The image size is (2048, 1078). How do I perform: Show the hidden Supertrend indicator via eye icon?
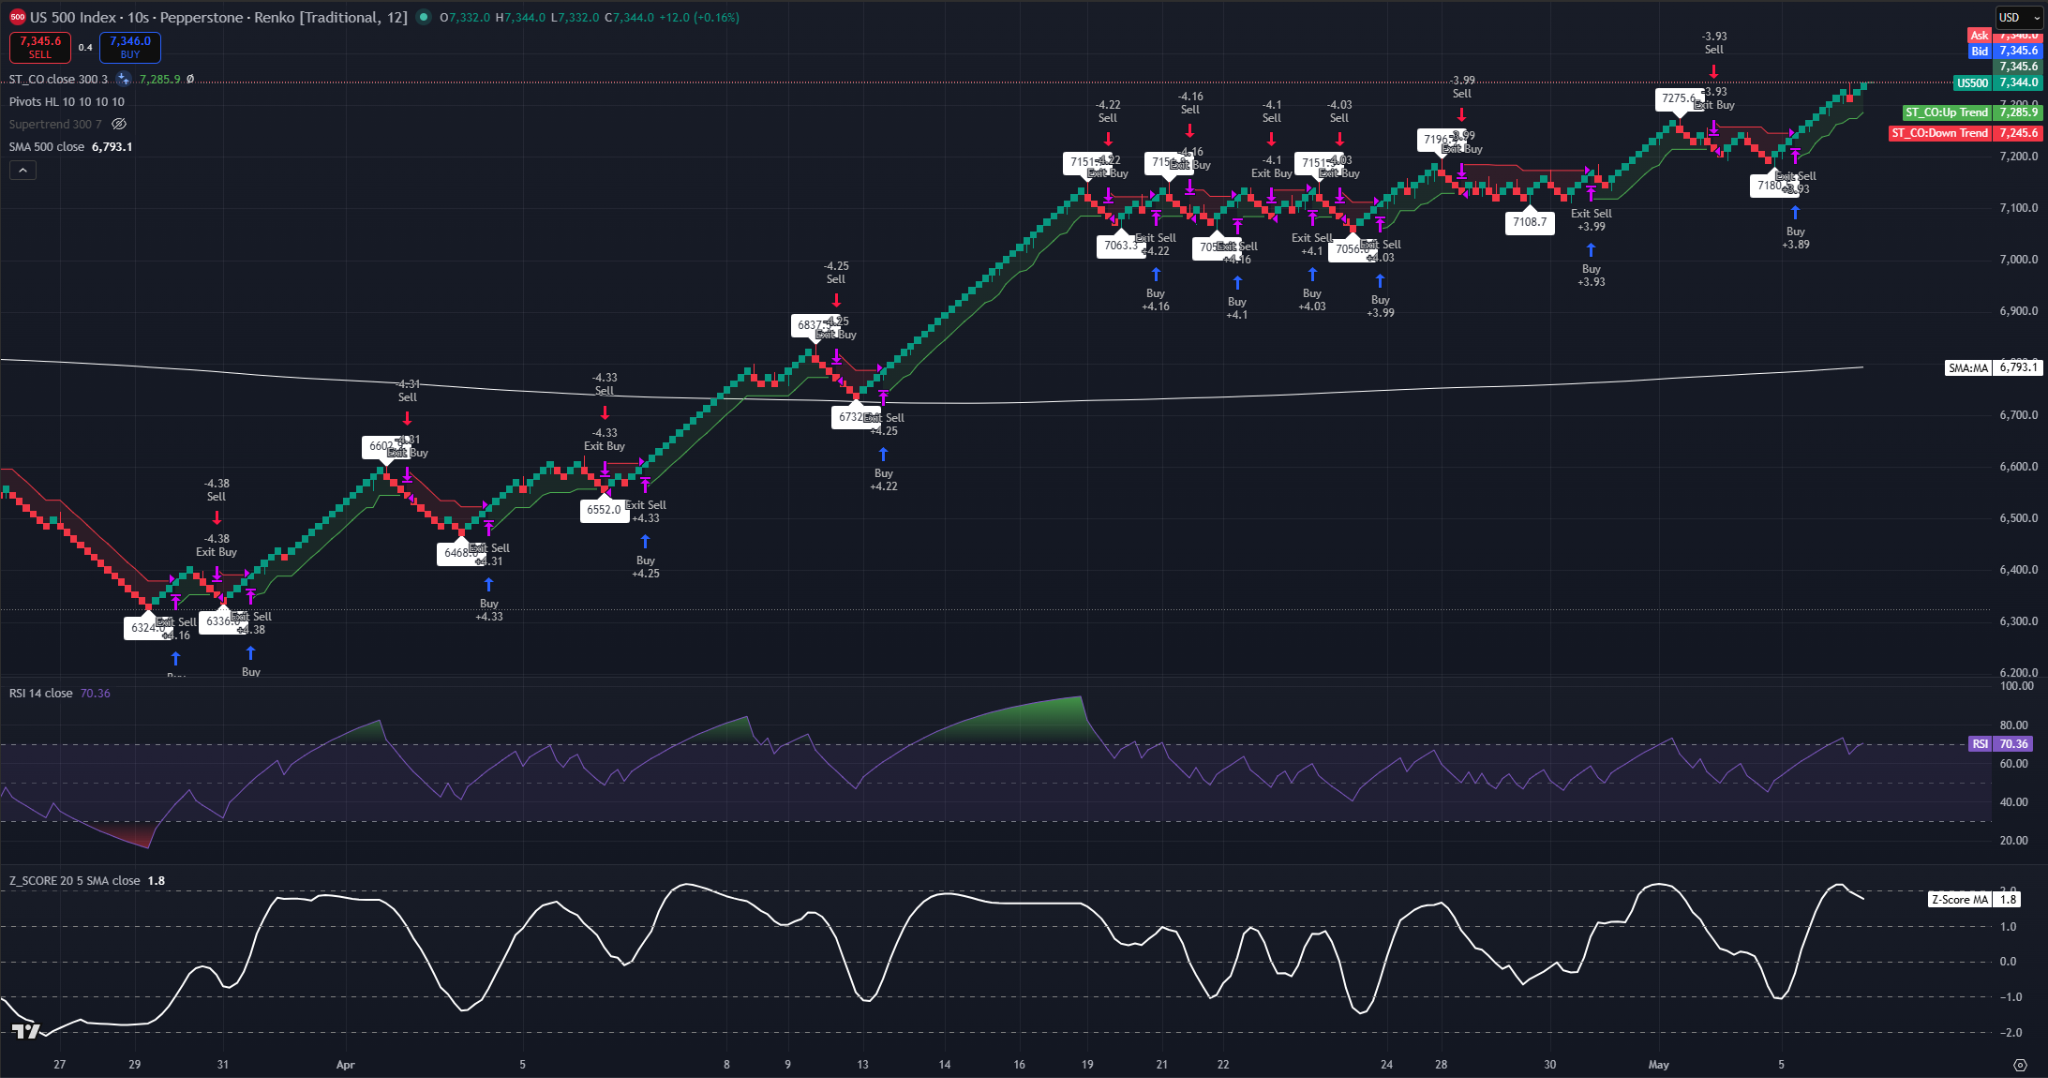point(119,124)
